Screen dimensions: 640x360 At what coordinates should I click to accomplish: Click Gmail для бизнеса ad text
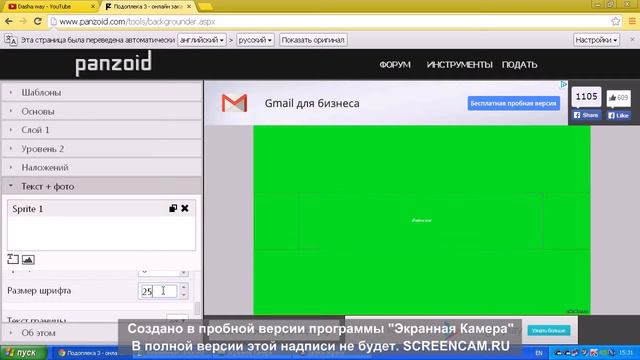coord(312,103)
